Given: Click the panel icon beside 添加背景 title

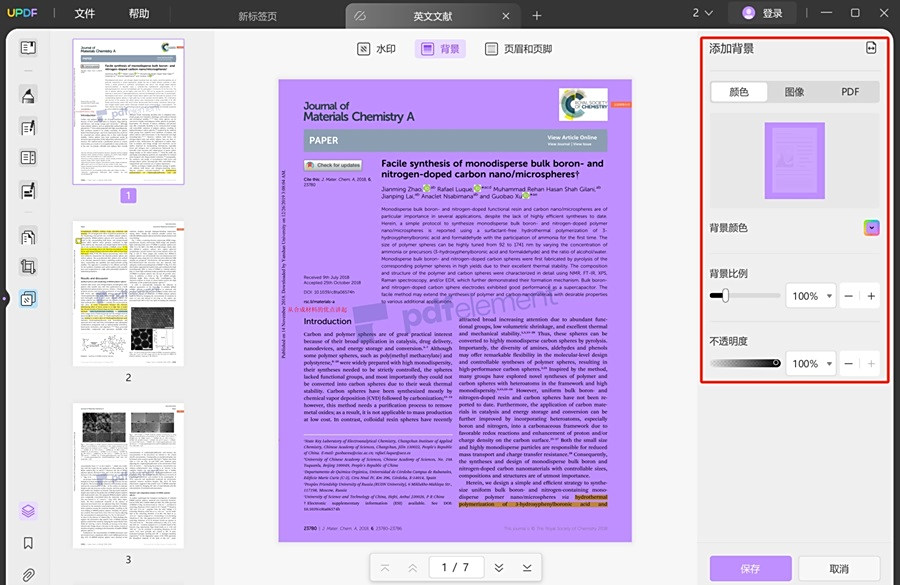Looking at the screenshot, I should 871,48.
